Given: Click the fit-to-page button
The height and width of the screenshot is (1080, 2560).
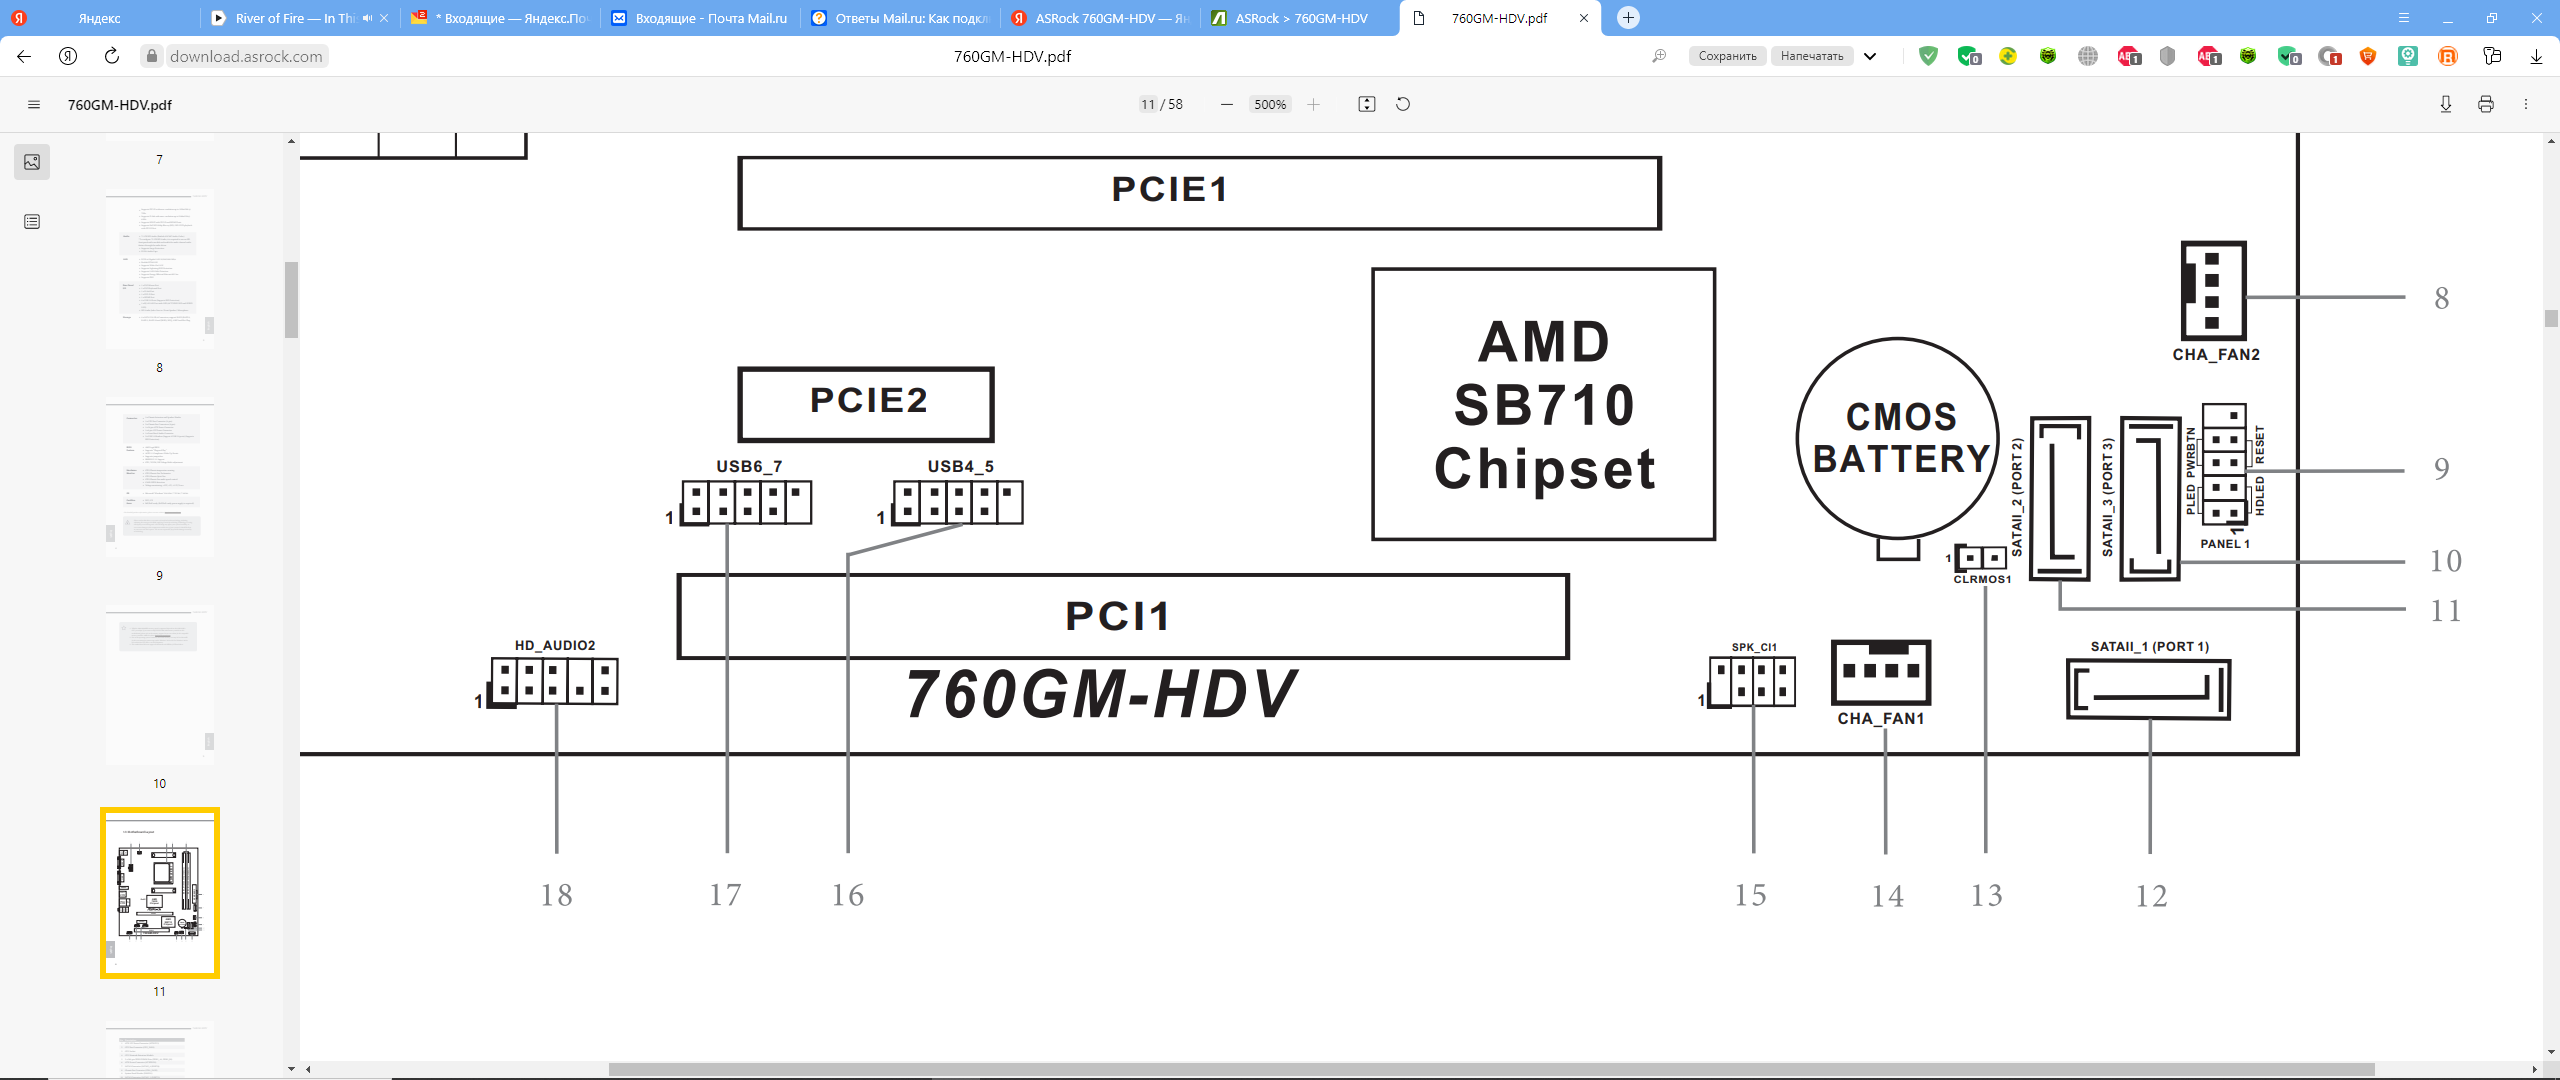Looking at the screenshot, I should [x=1366, y=104].
